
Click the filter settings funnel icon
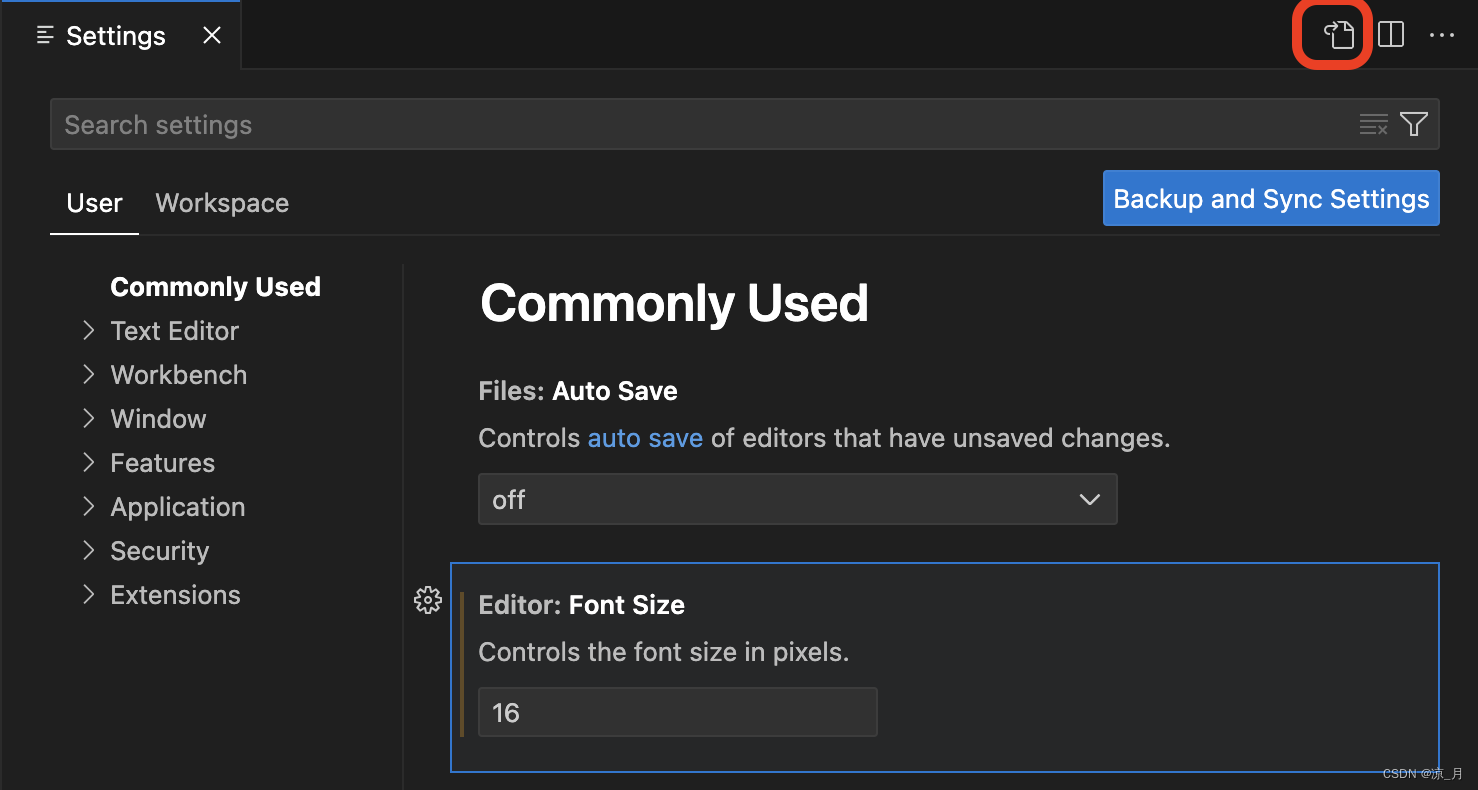tap(1414, 124)
